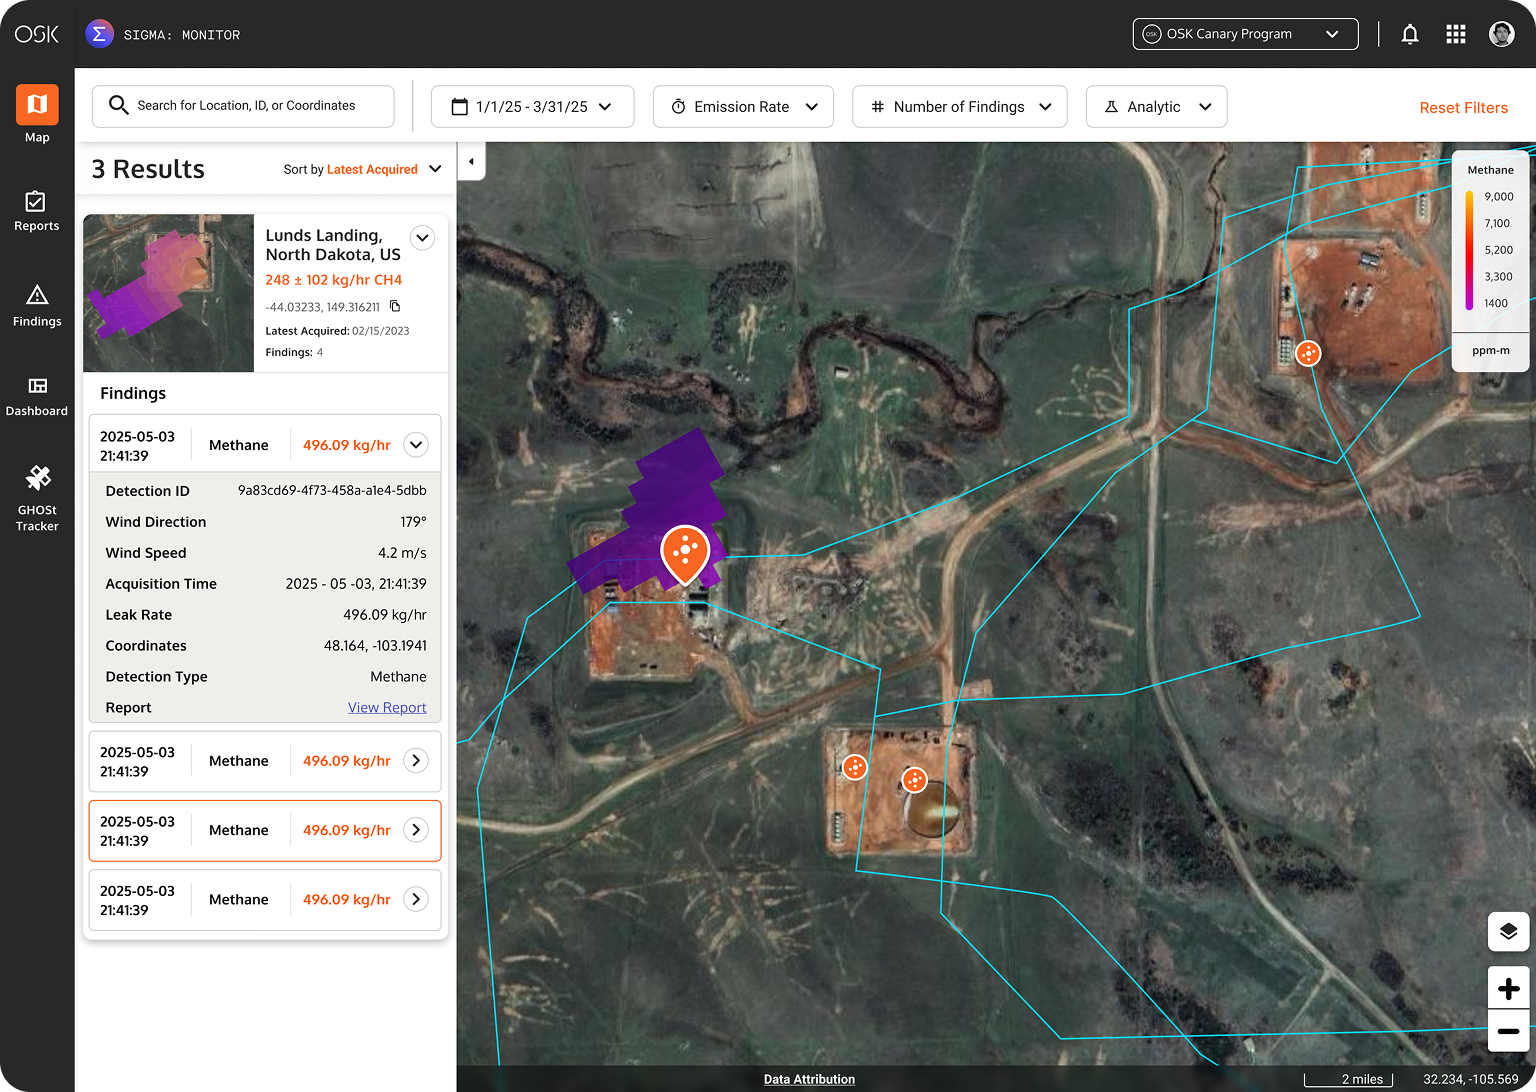Click the left marker at the bottom well pad
Viewport: 1536px width, 1092px height.
pyautogui.click(x=854, y=767)
